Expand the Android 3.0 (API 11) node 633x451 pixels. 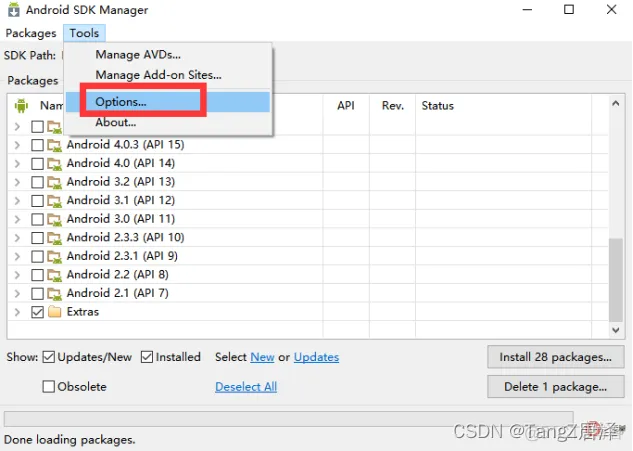point(17,219)
